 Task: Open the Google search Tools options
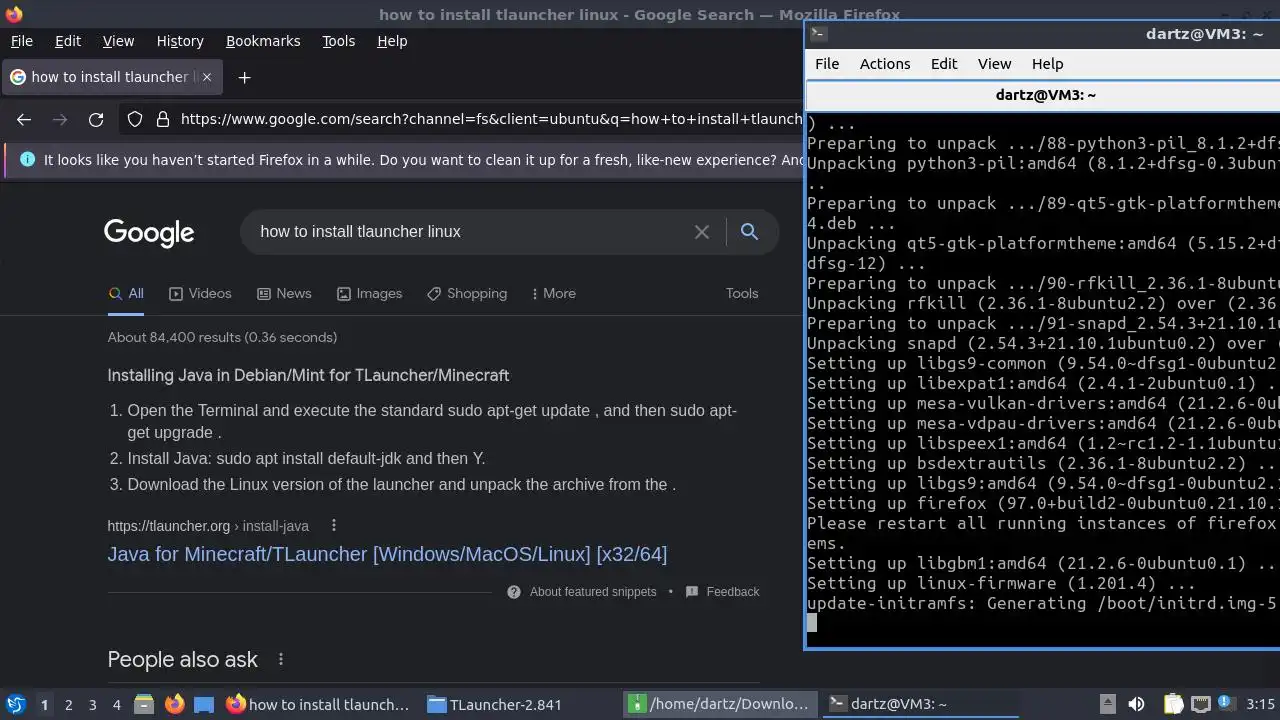[x=742, y=294]
